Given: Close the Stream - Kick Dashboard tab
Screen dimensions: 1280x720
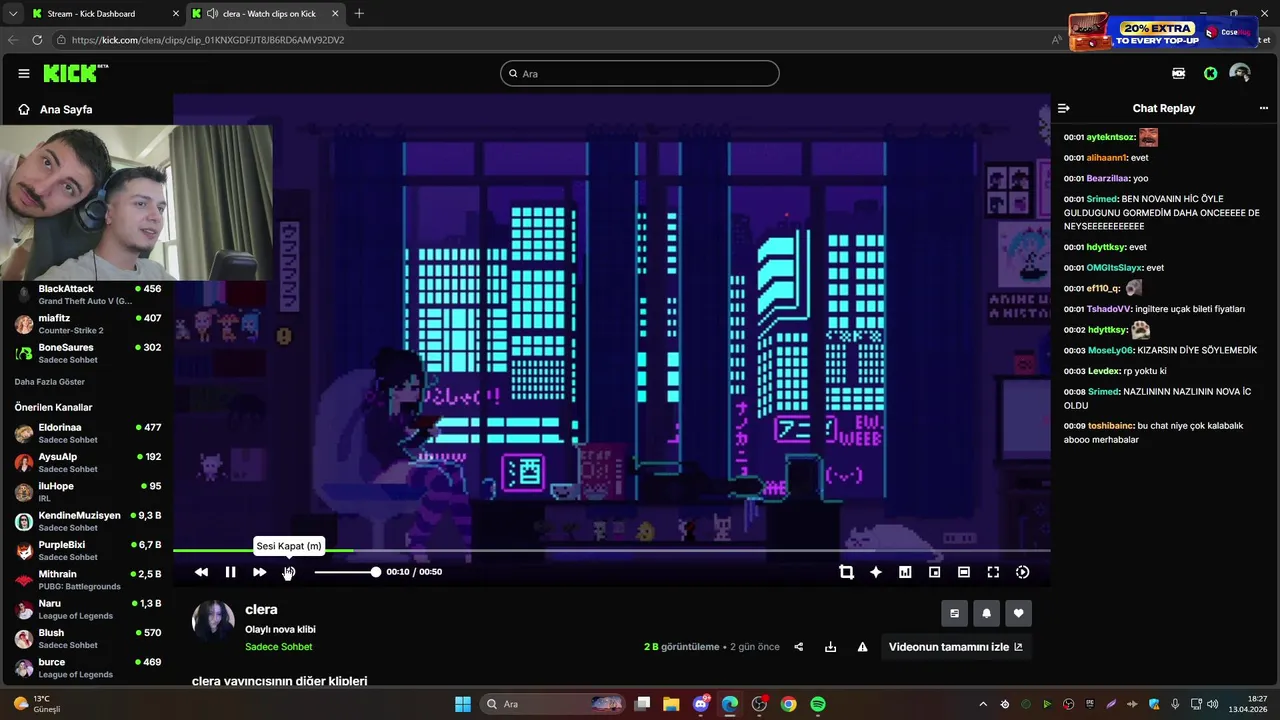Looking at the screenshot, I should pos(176,14).
